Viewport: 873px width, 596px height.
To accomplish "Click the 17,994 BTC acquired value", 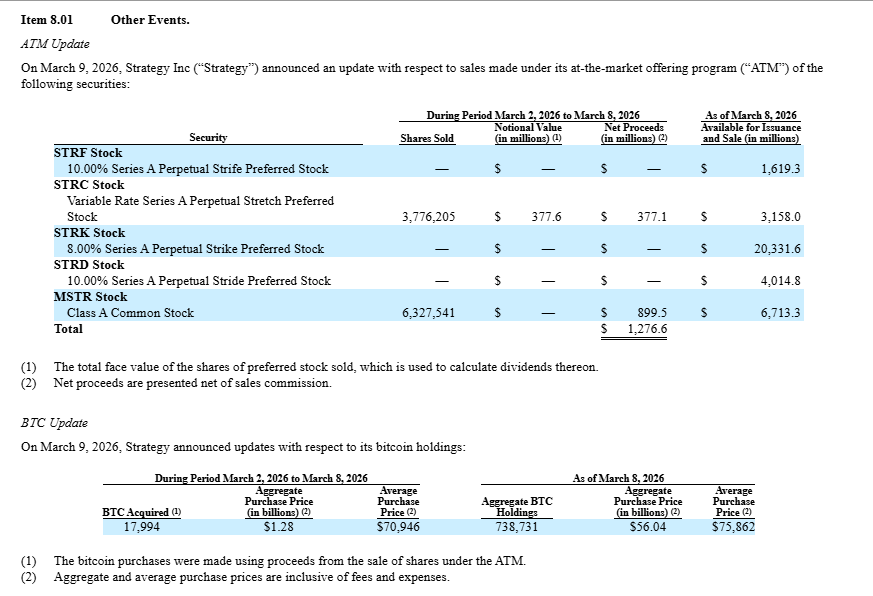I will [141, 527].
